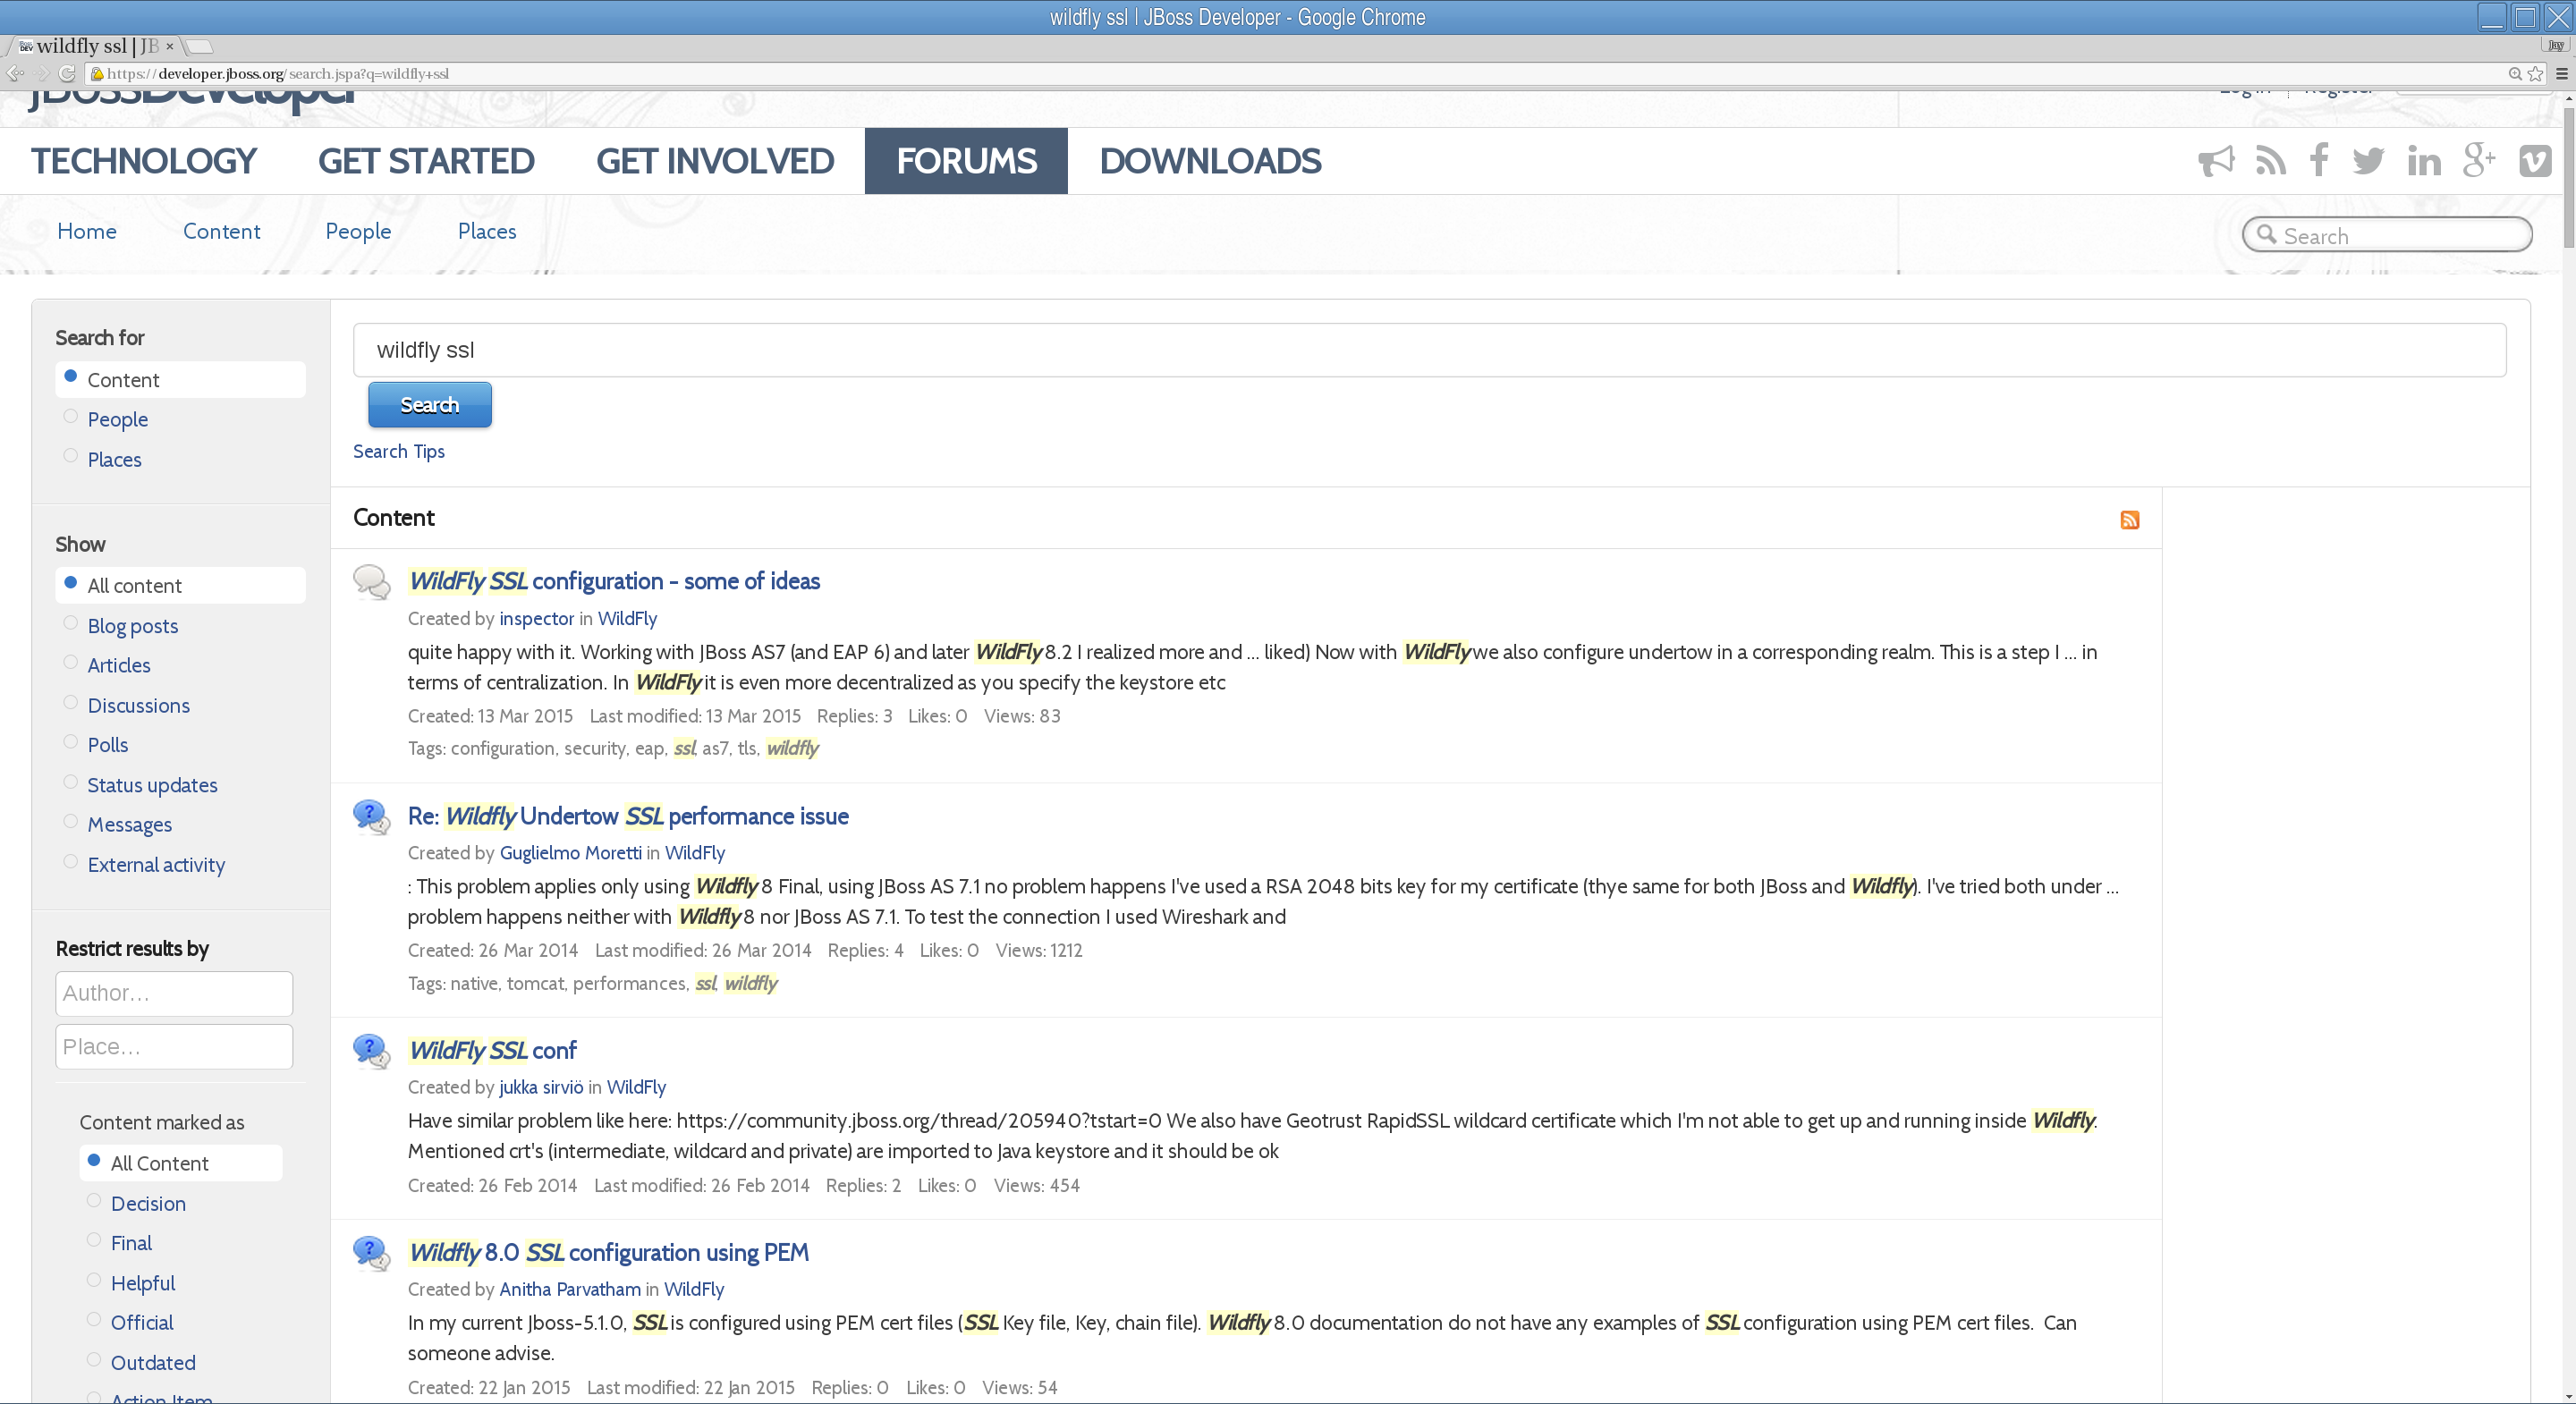
Task: Open the FORUMS navigation tab
Action: tap(966, 161)
